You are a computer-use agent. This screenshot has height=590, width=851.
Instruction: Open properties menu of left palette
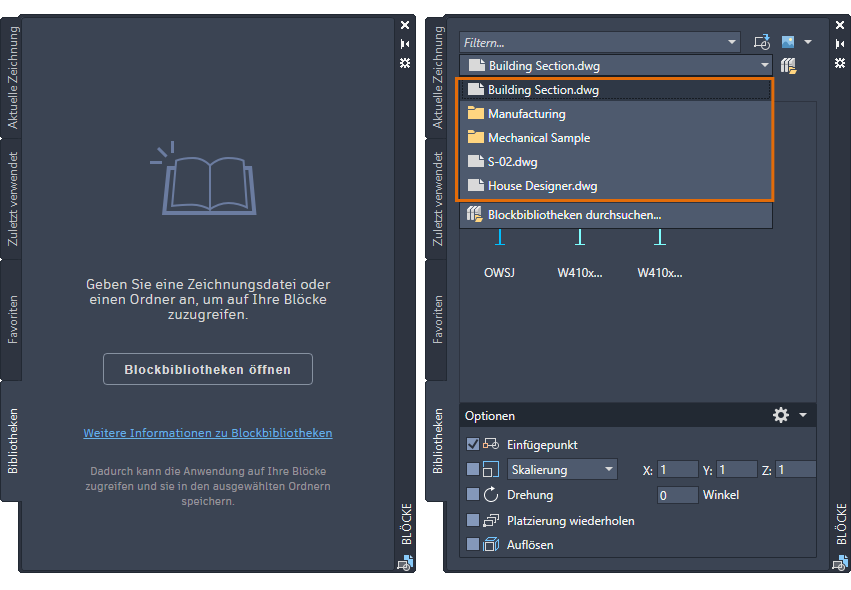pos(405,63)
